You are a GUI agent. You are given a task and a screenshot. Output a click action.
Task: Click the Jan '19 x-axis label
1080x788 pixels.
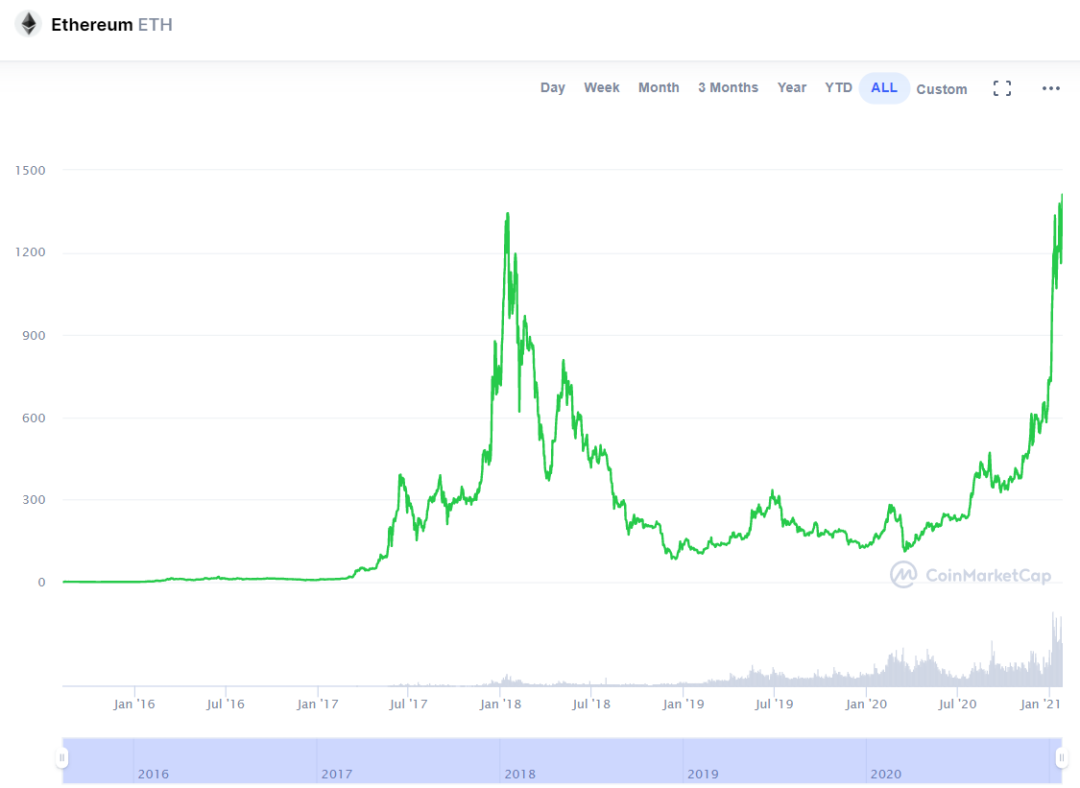coord(683,704)
